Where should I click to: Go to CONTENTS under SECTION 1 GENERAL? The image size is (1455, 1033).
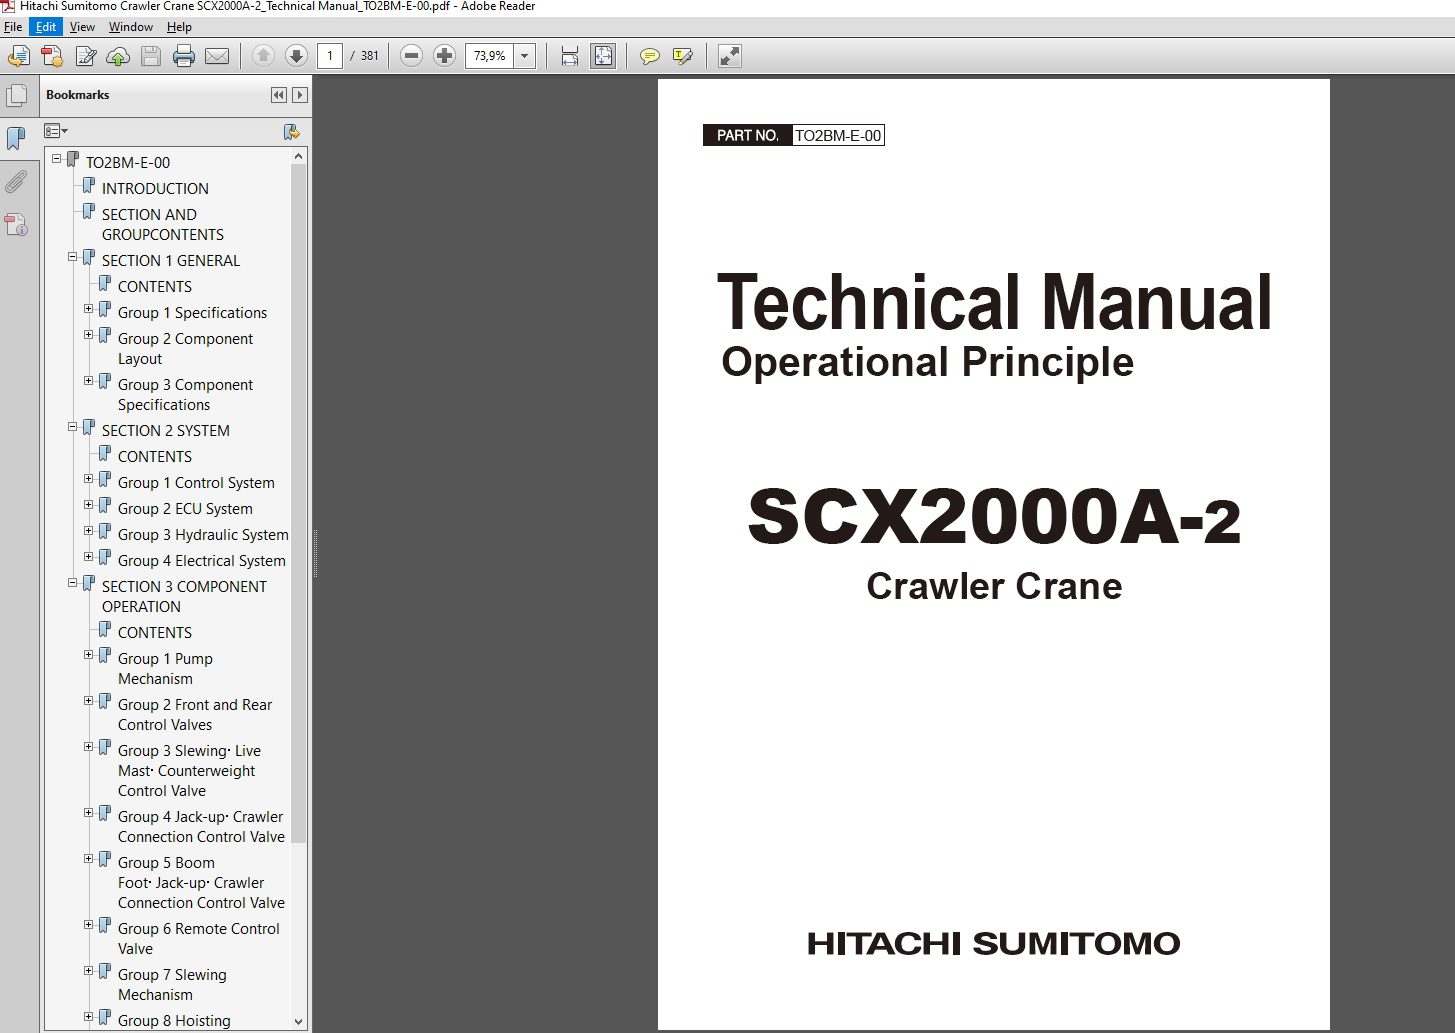pyautogui.click(x=155, y=286)
